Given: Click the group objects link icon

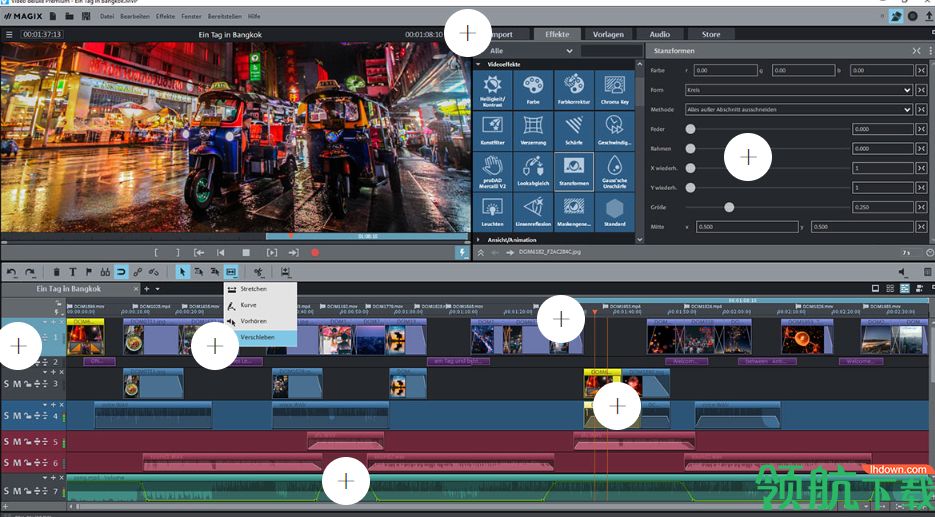Looking at the screenshot, I should click(138, 272).
